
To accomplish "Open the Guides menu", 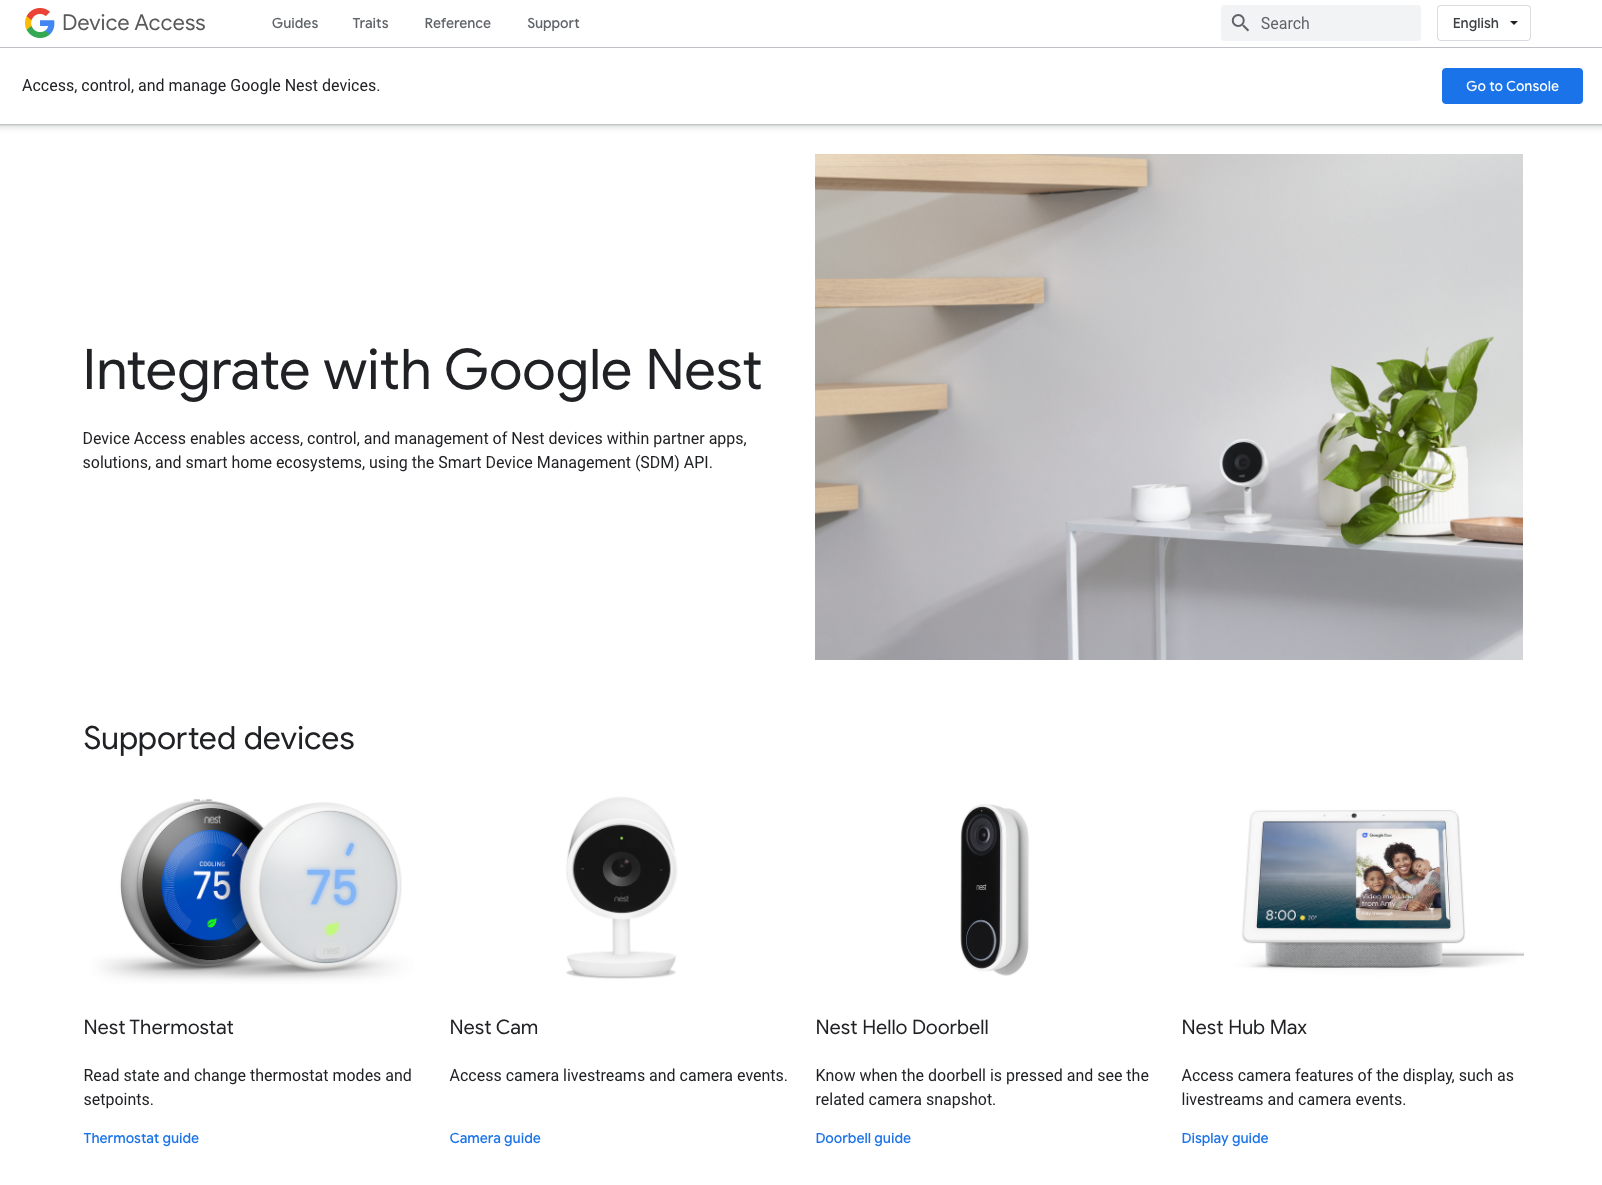I will click(295, 23).
